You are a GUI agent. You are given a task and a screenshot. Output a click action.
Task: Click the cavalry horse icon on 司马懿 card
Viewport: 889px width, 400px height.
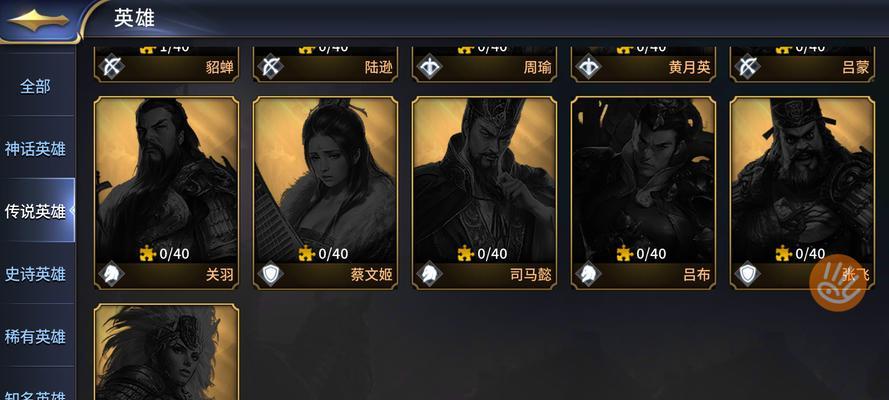pos(429,274)
